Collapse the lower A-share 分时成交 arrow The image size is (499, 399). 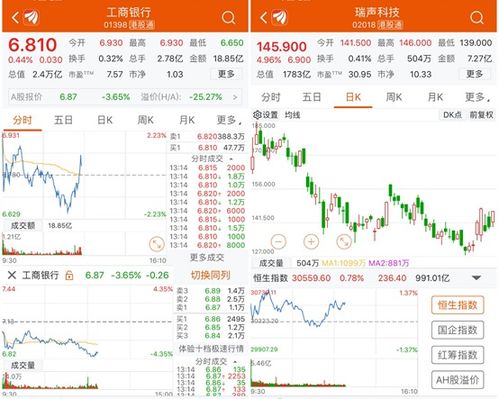235,362
